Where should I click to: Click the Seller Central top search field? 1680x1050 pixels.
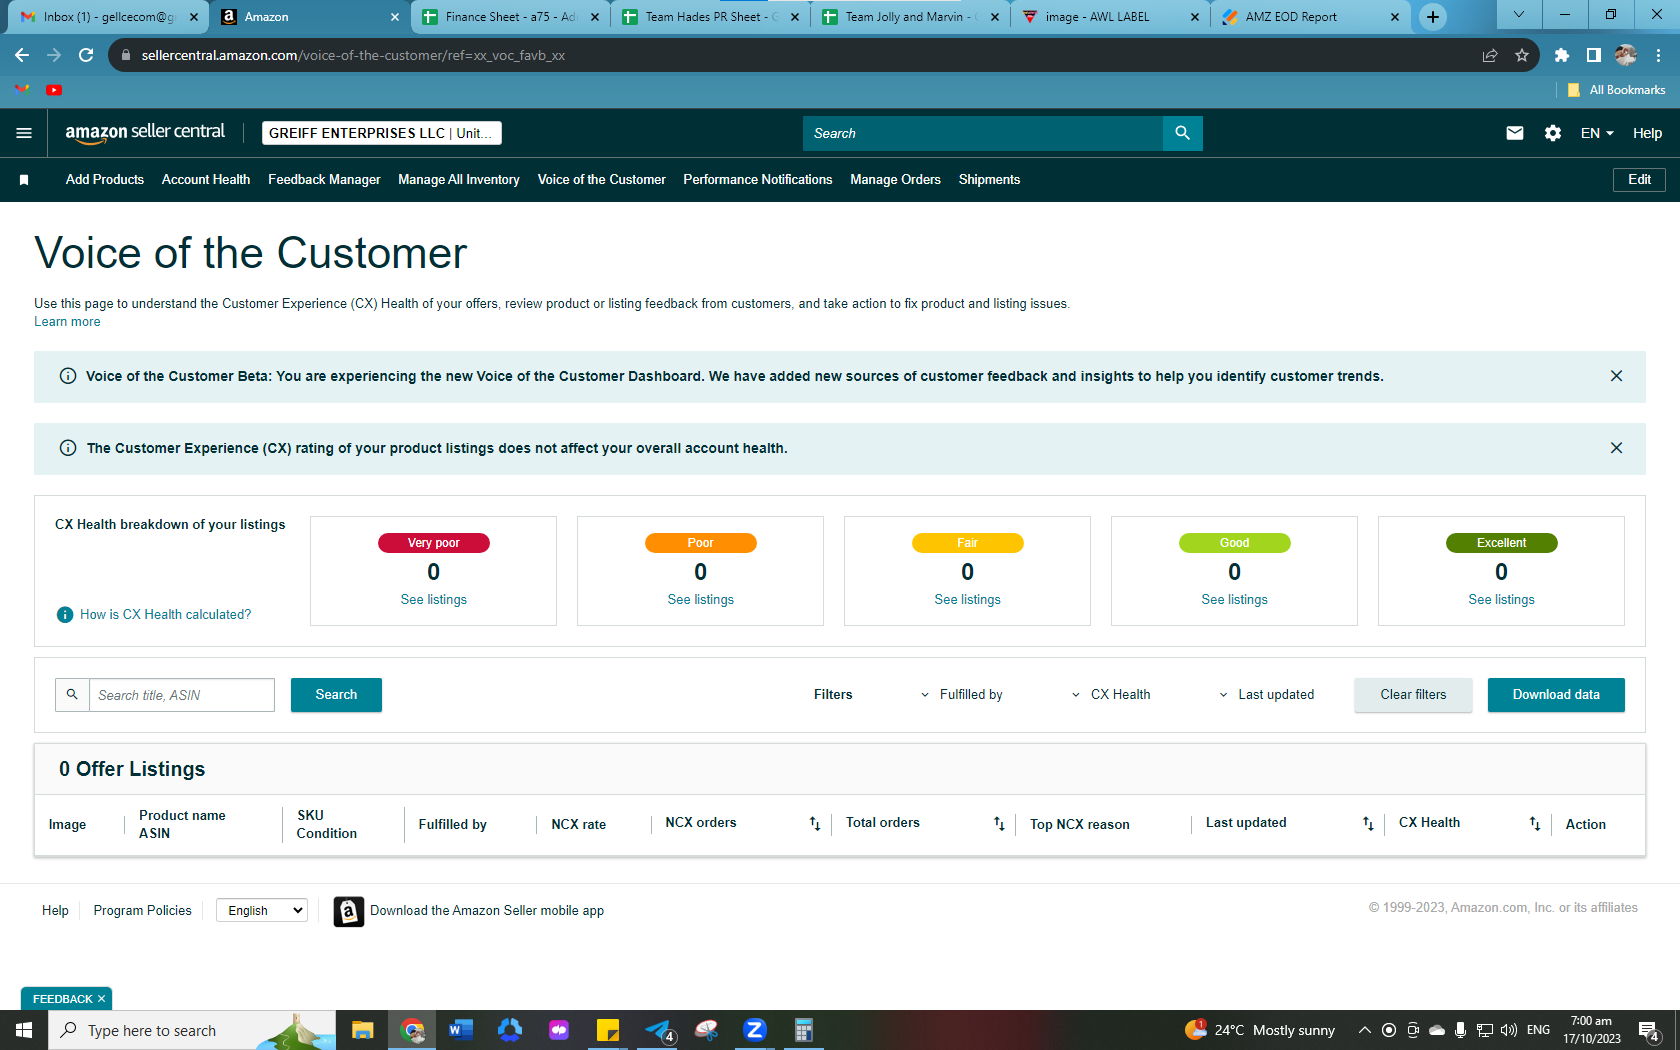pos(983,133)
